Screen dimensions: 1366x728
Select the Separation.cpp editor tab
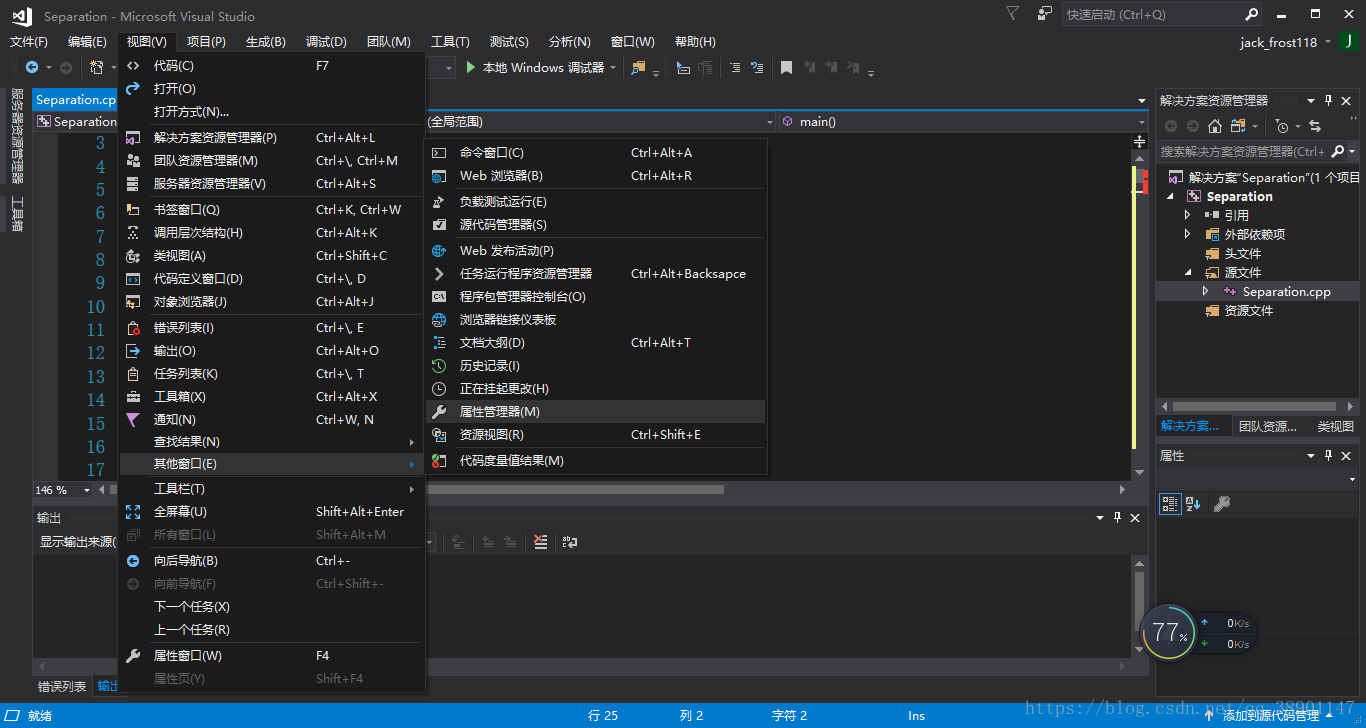[76, 100]
